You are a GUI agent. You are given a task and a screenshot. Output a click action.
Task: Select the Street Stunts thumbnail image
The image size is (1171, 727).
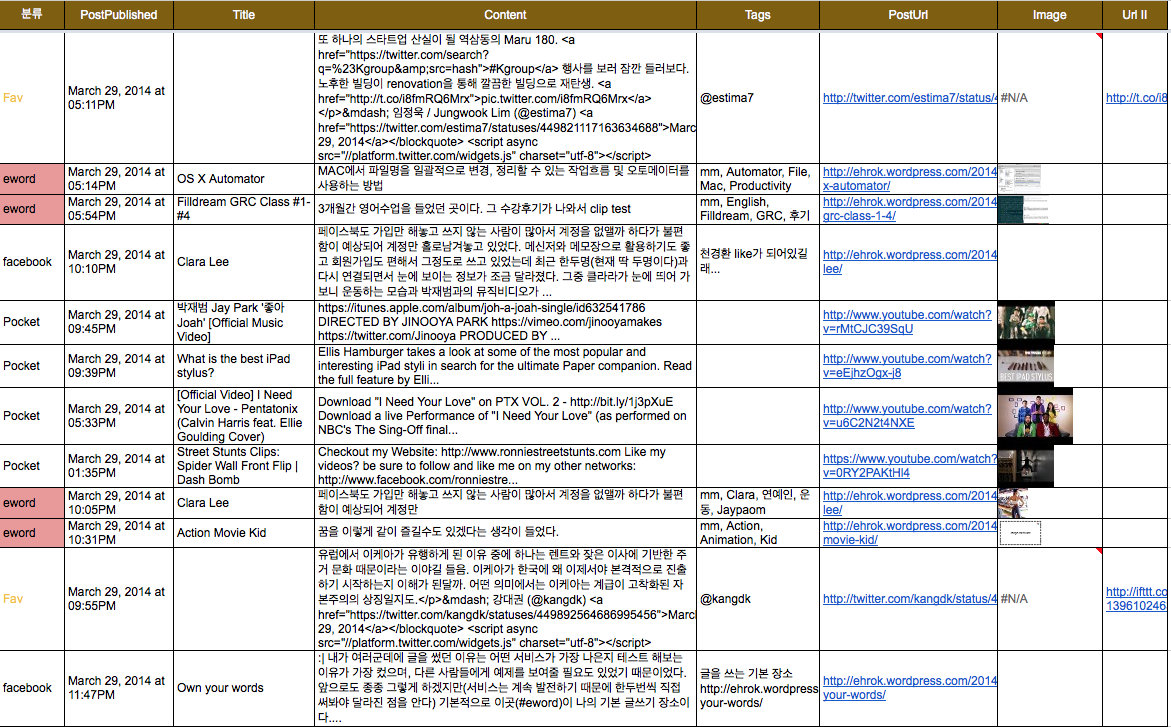[1025, 466]
